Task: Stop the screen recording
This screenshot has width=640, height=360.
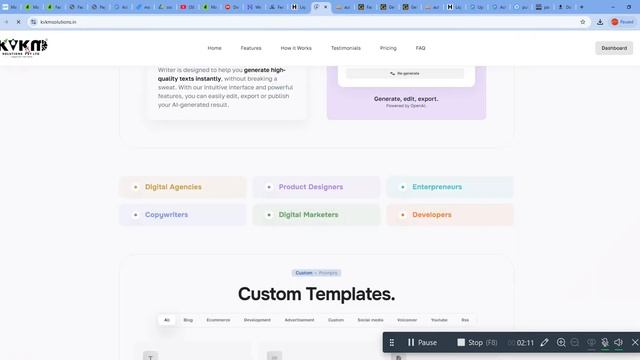Action: pyautogui.click(x=477, y=342)
